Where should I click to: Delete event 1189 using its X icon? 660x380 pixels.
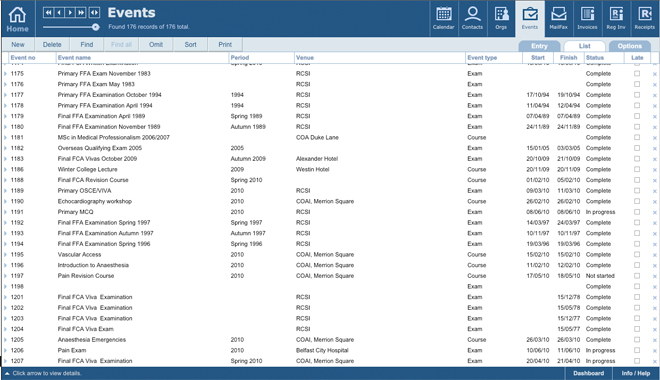tap(655, 191)
